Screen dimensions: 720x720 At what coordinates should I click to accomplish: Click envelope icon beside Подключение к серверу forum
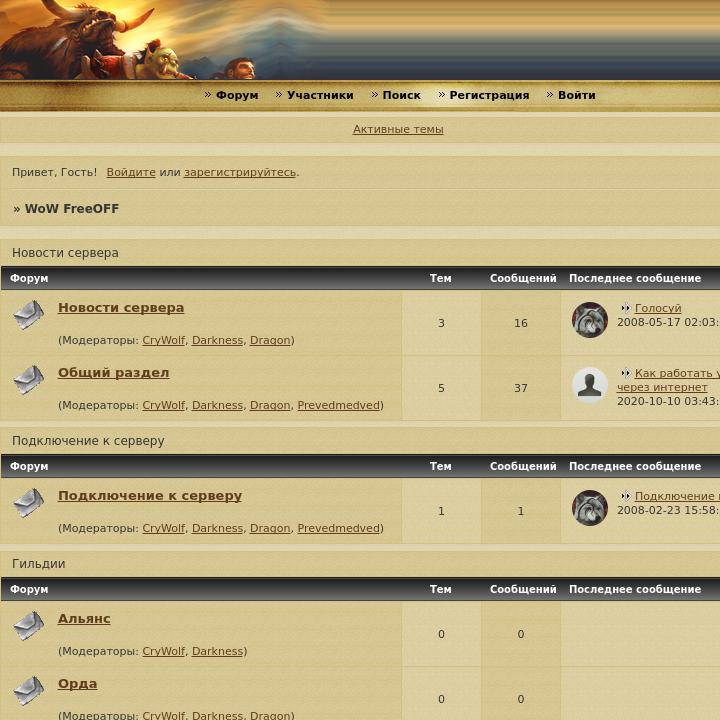(28, 503)
